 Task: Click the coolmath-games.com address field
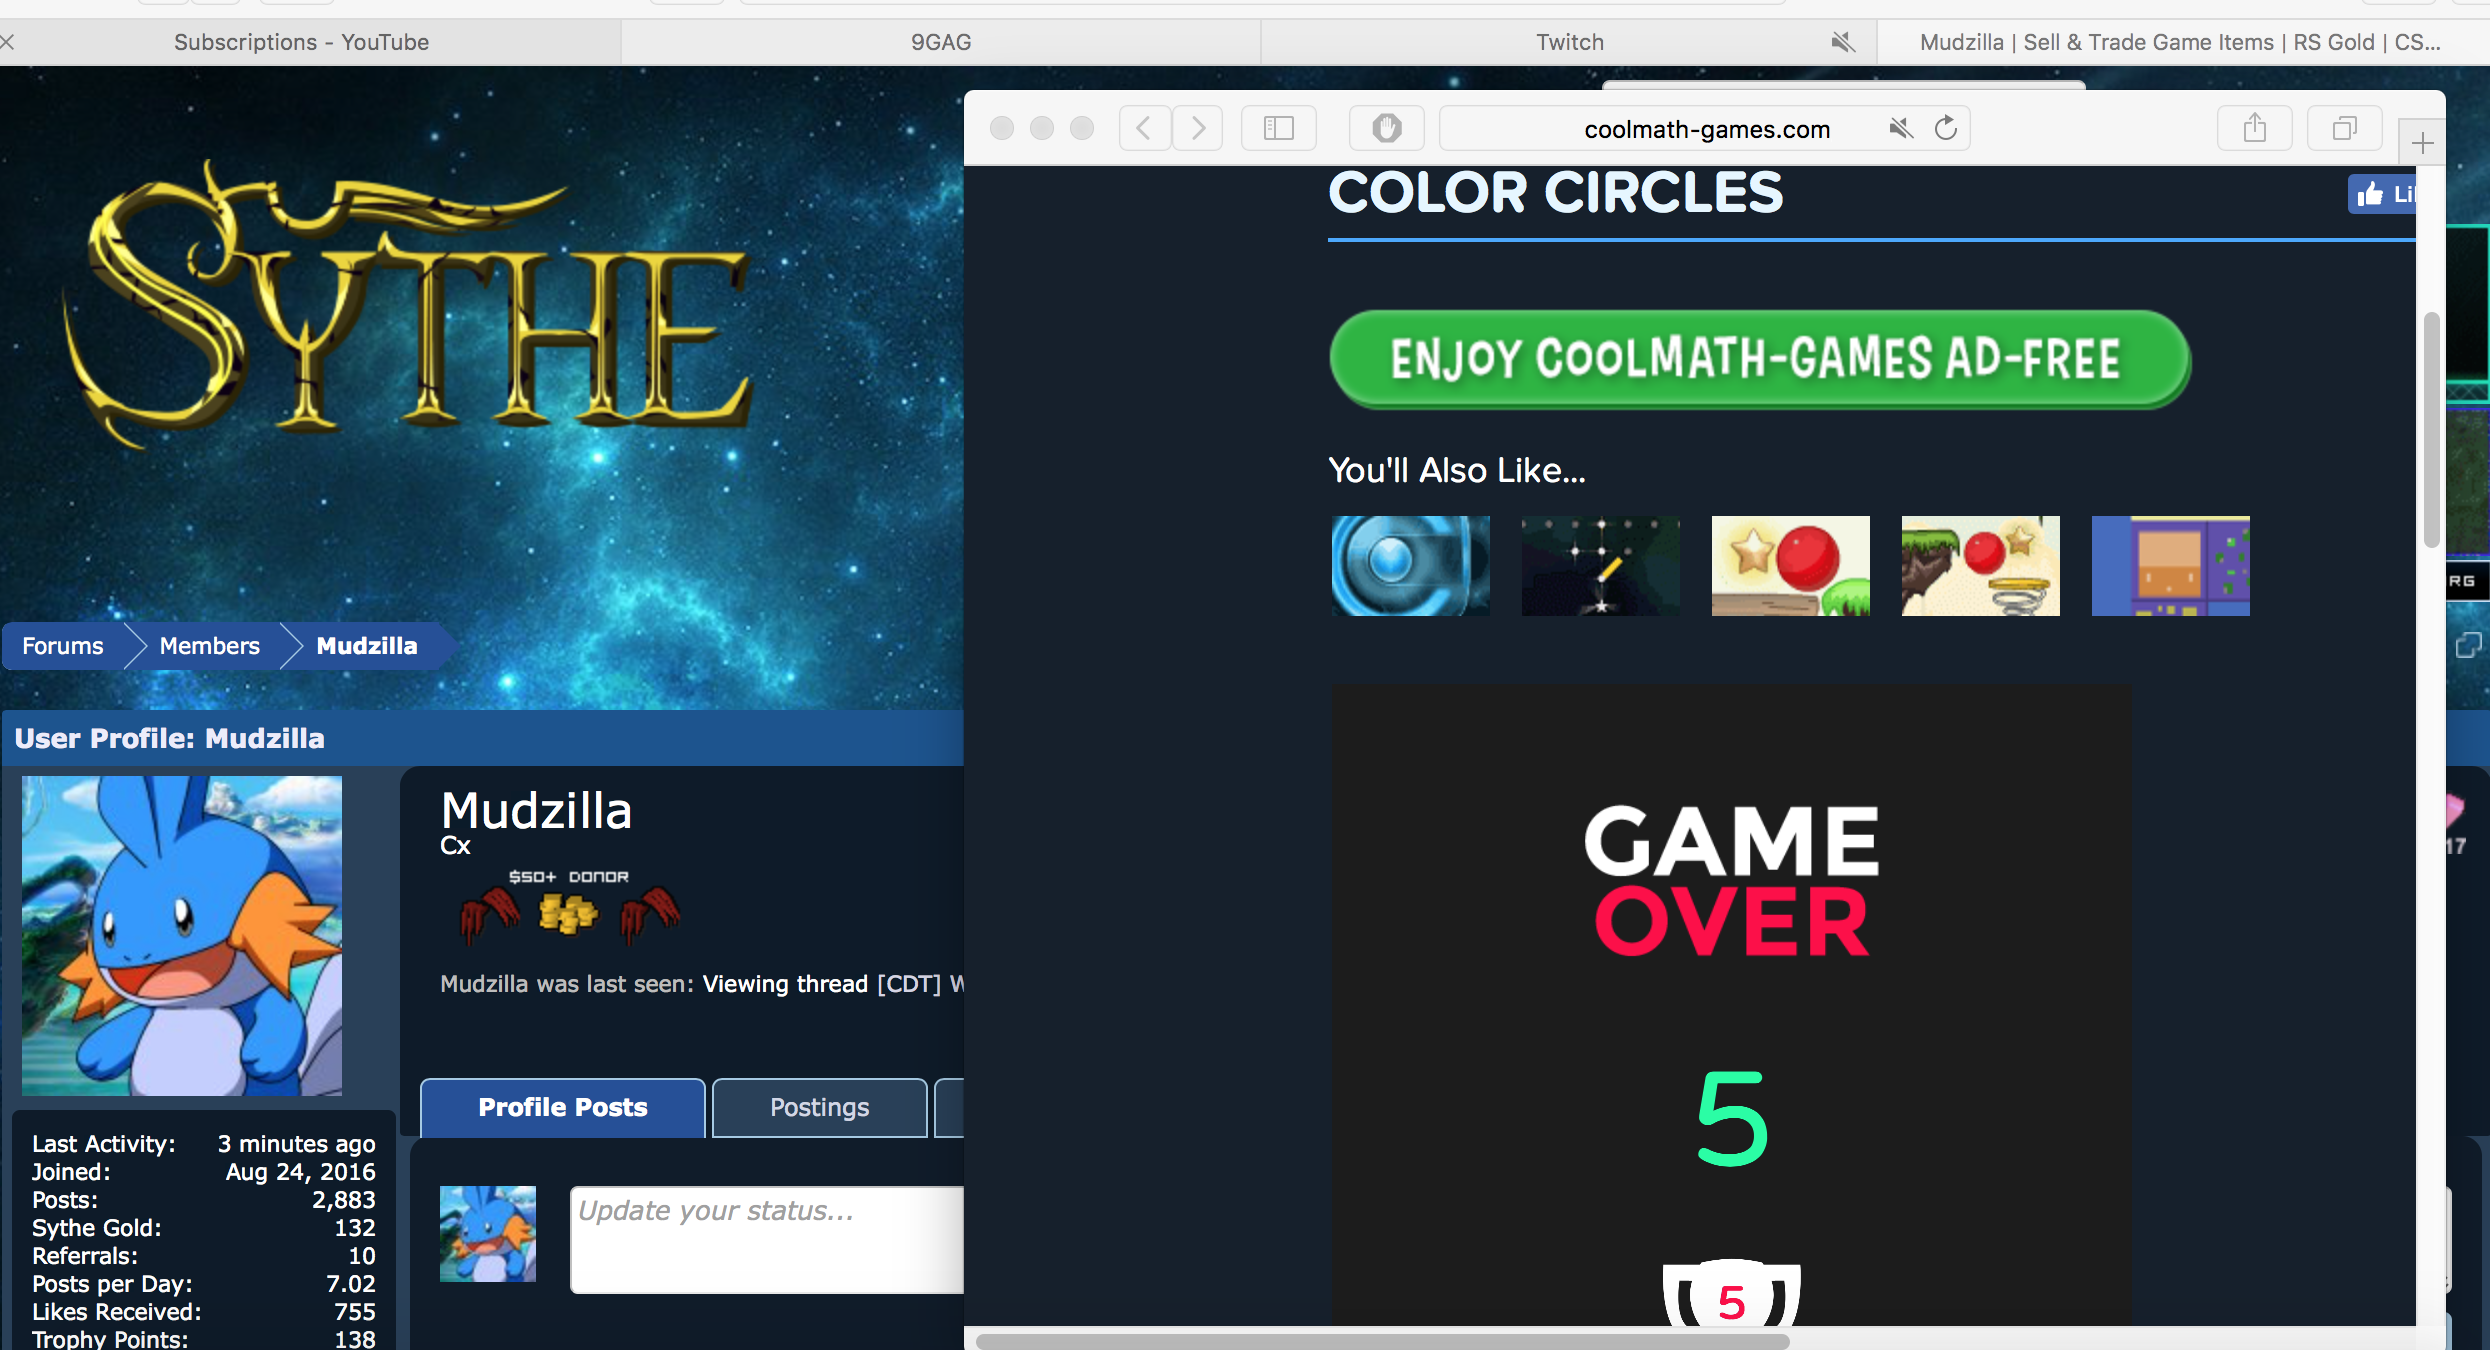1705,128
